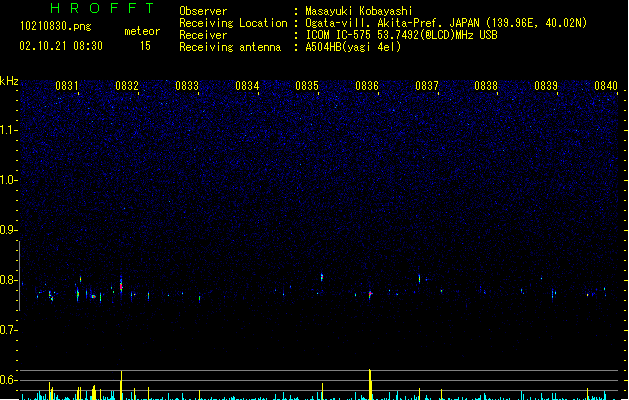Click the 0832 time marker
The image size is (629, 400).
127,86
